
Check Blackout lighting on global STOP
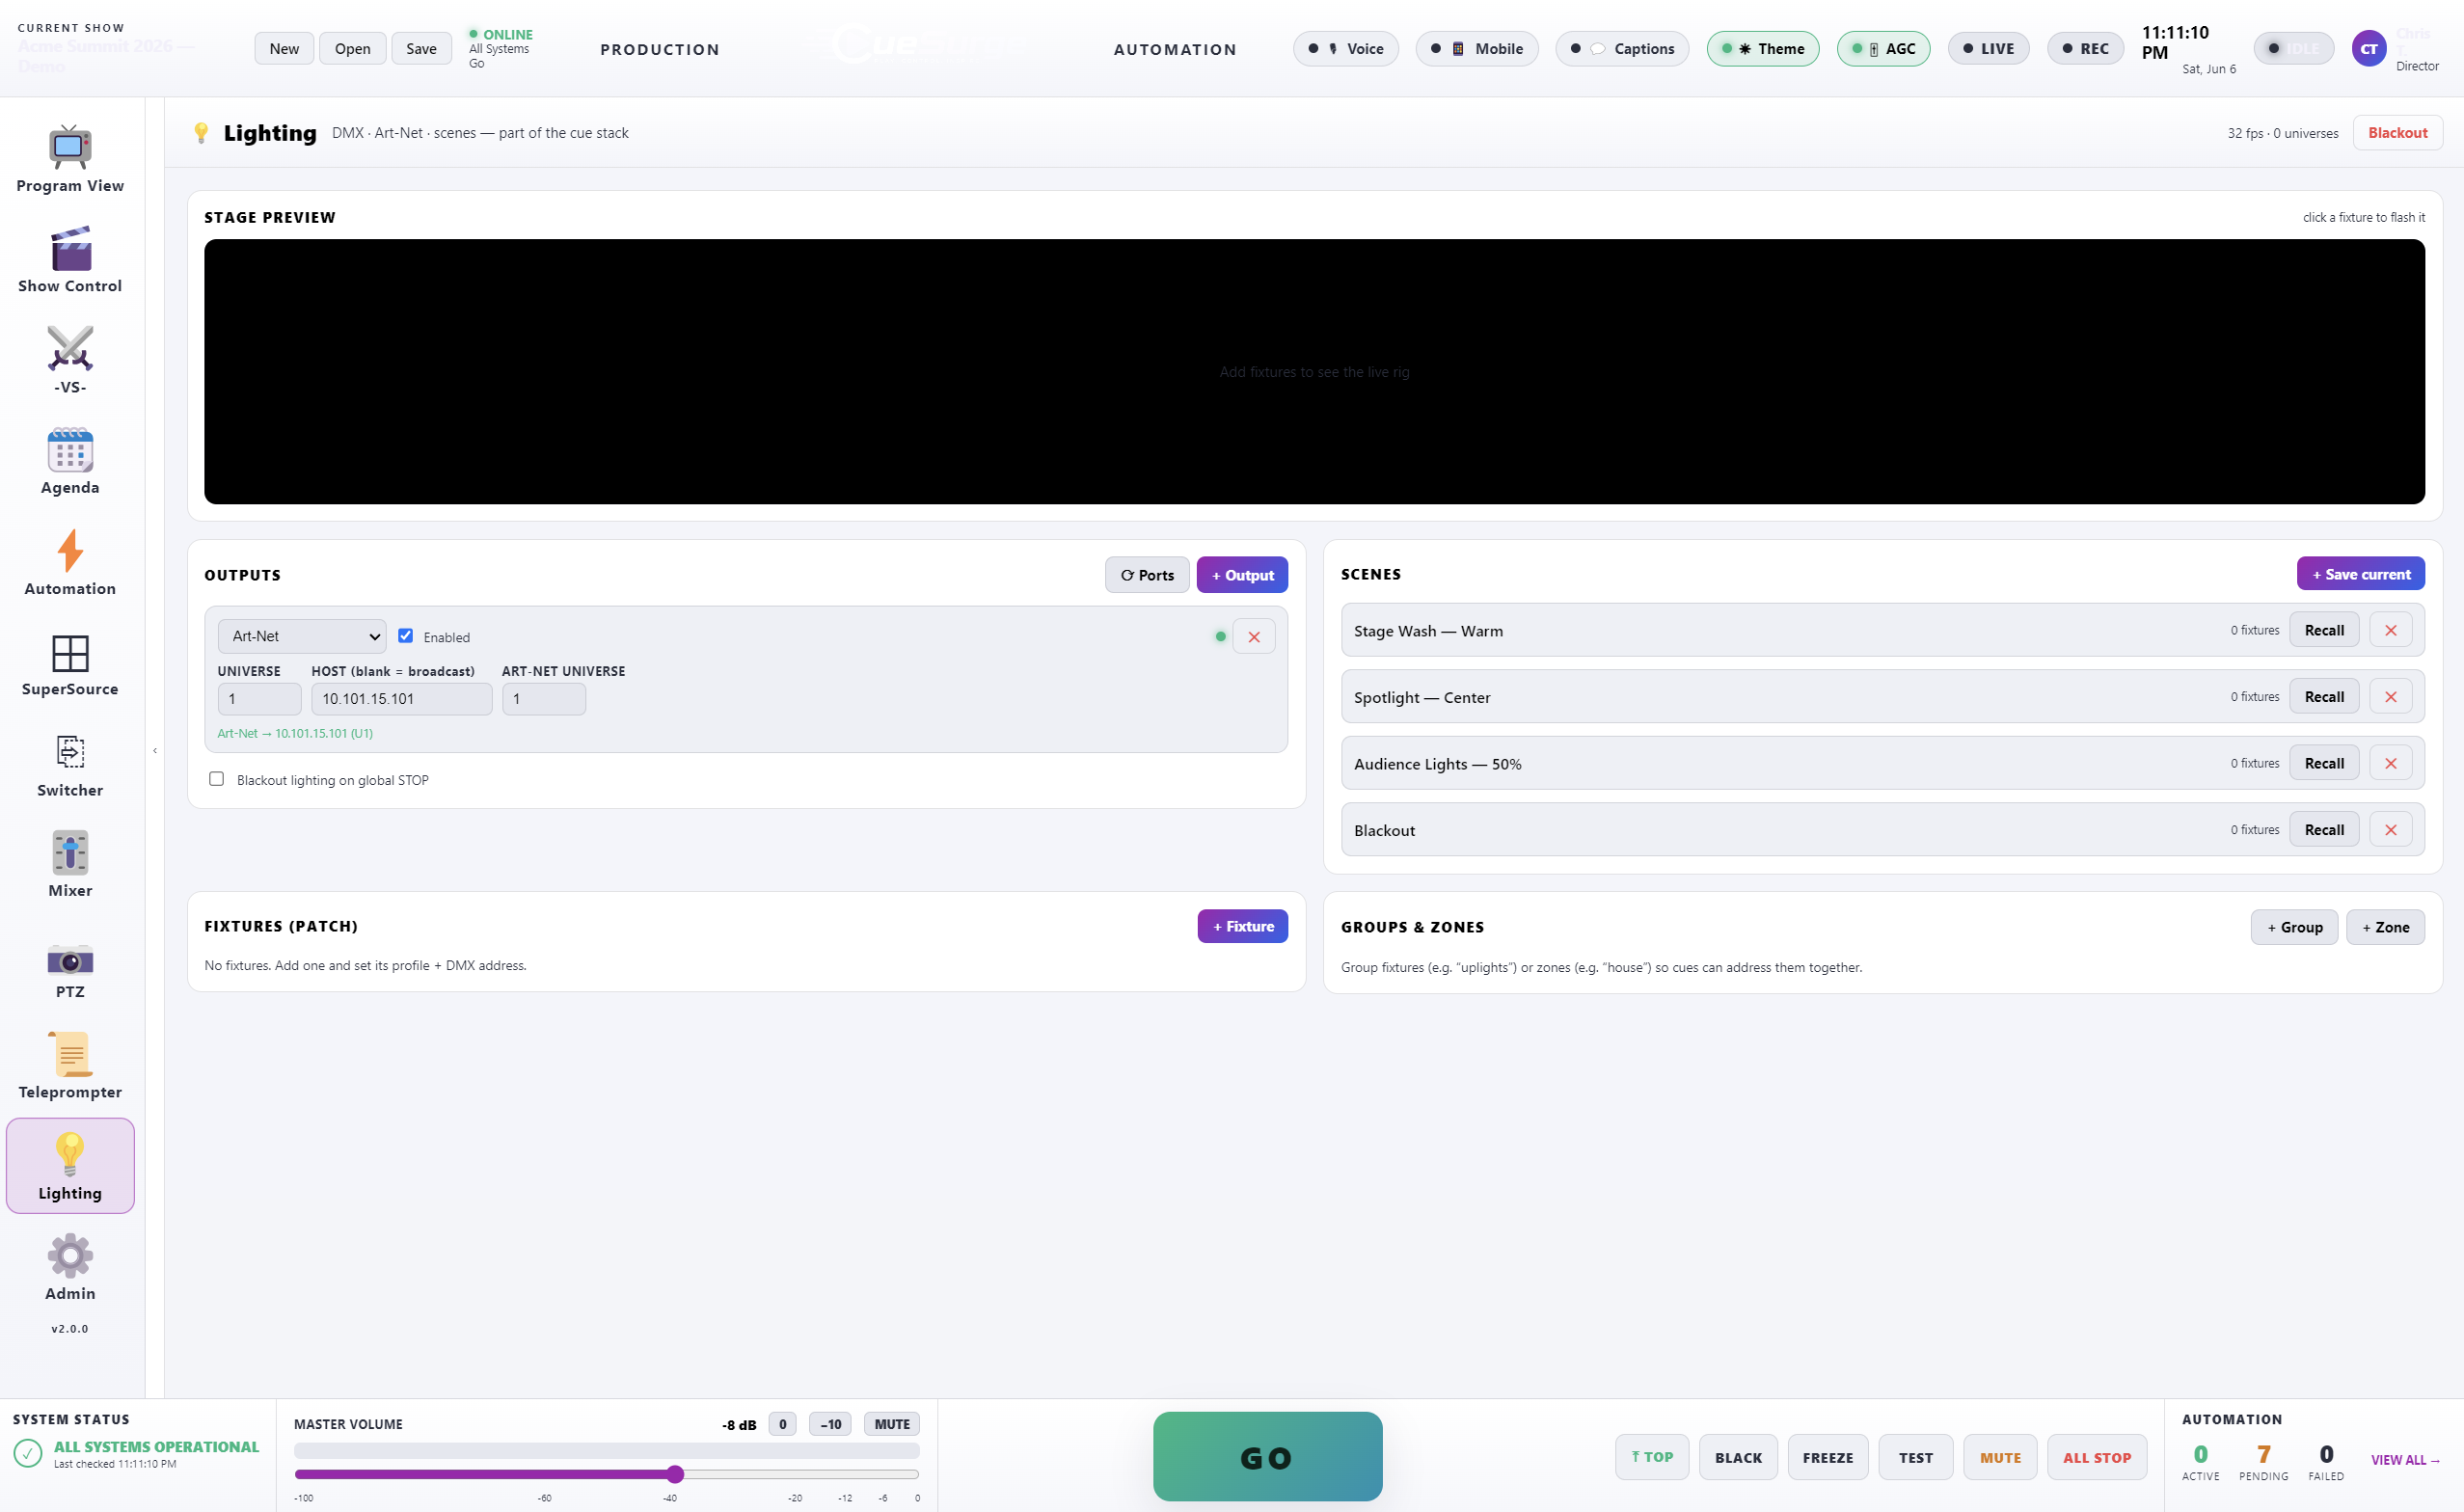pyautogui.click(x=216, y=779)
